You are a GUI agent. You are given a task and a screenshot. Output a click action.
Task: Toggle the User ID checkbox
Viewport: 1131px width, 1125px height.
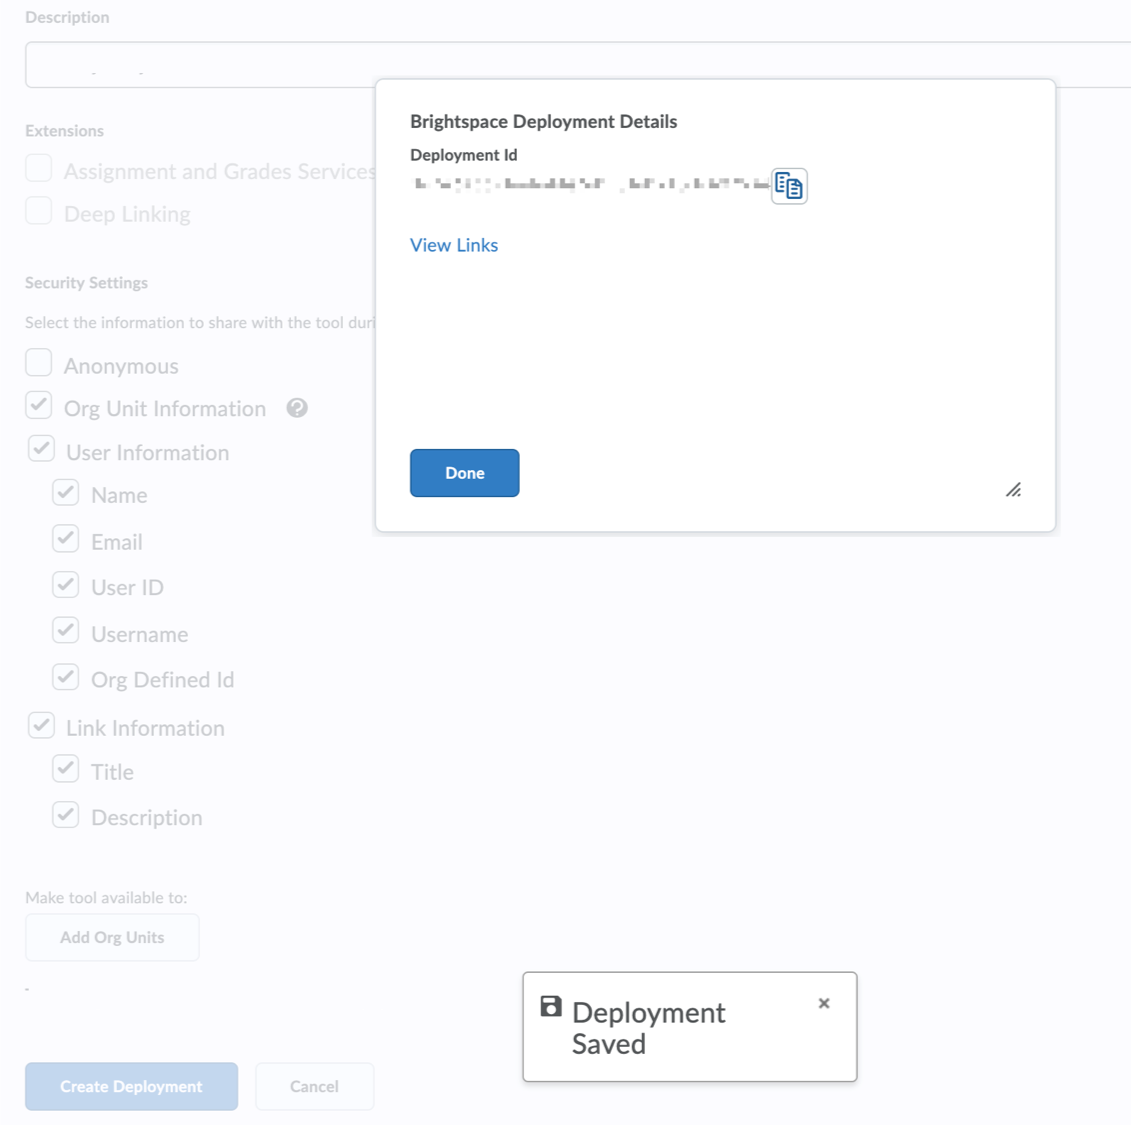click(x=66, y=584)
